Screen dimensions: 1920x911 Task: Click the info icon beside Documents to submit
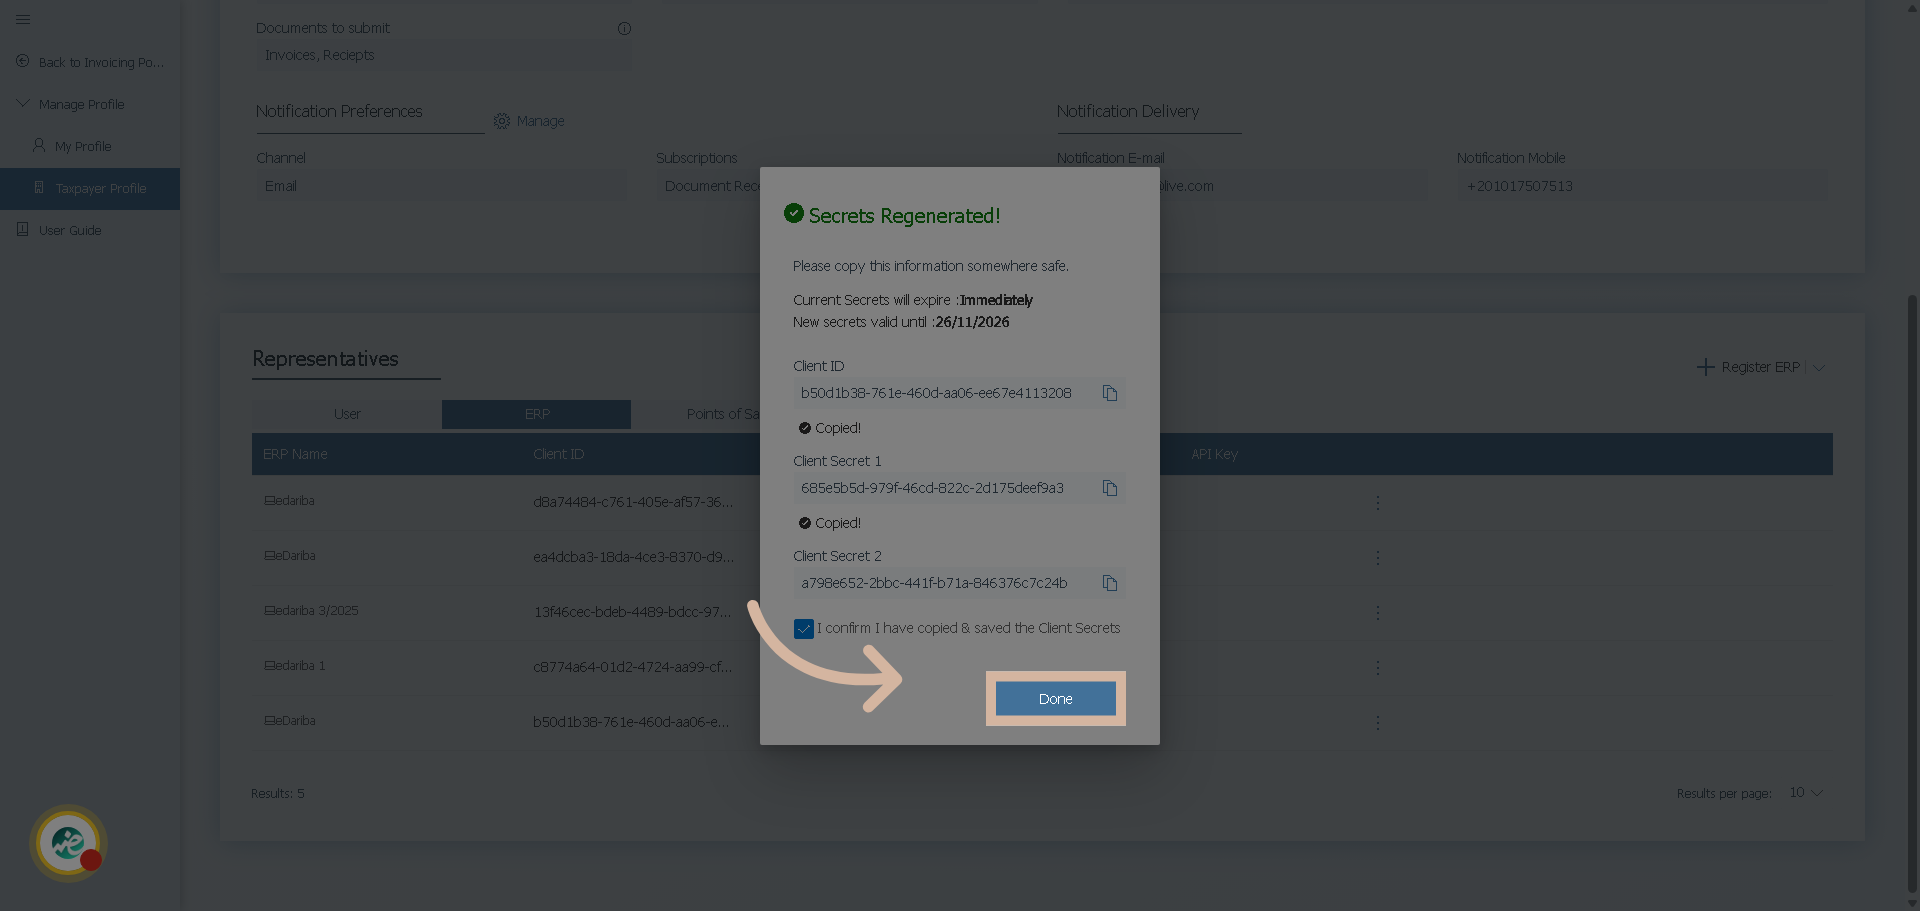624,28
